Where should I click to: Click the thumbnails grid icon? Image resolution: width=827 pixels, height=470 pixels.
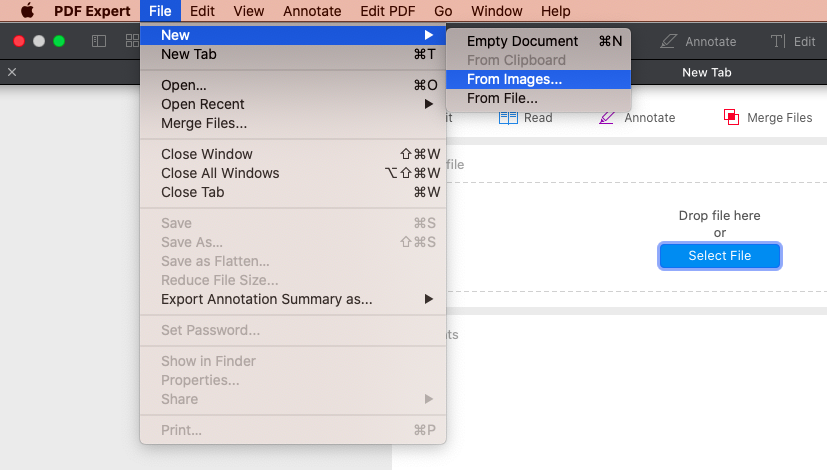point(132,41)
